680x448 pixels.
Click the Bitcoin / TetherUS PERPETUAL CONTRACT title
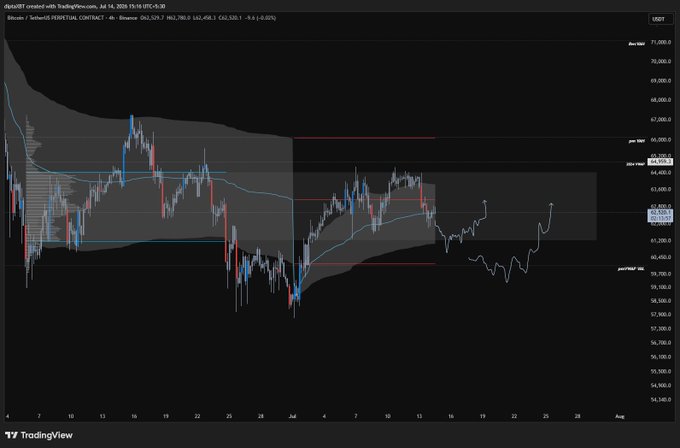click(56, 18)
